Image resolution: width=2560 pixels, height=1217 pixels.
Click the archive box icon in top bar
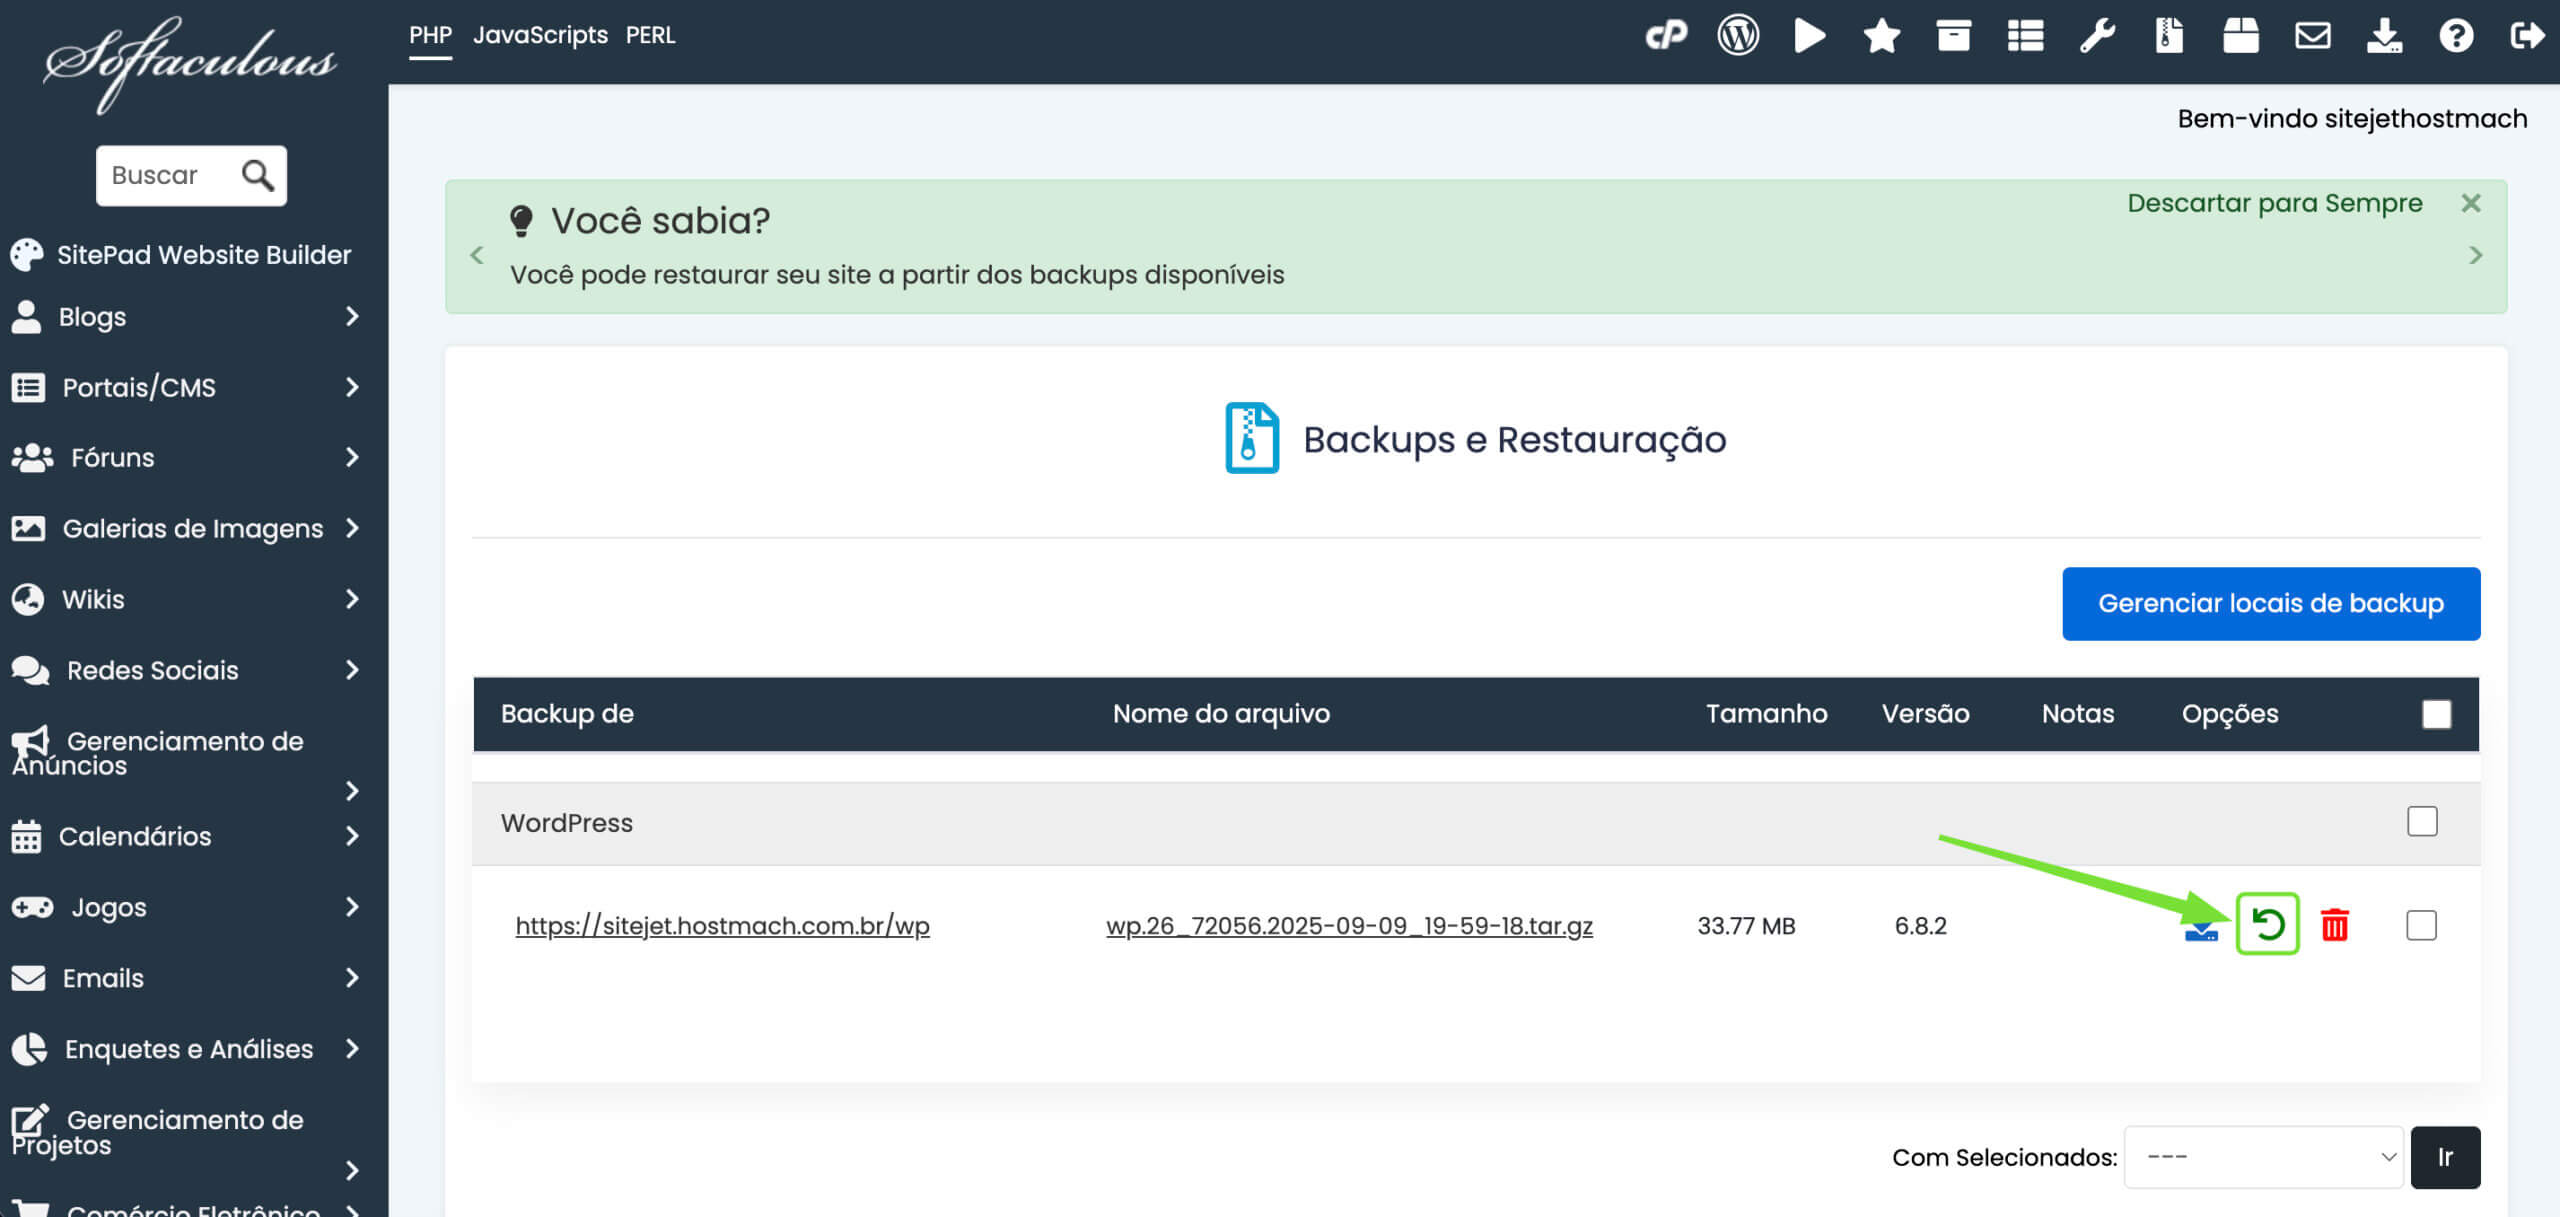click(x=1953, y=36)
